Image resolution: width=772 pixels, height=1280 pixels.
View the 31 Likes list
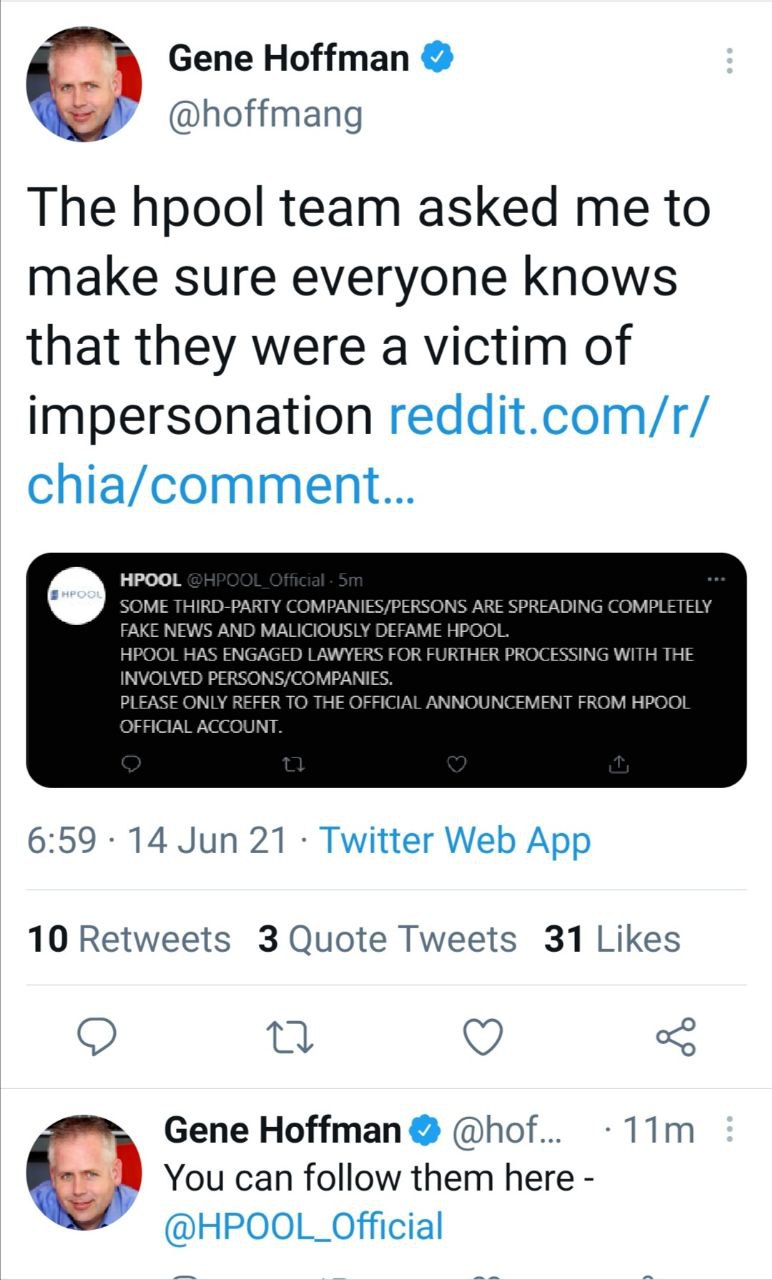coord(612,939)
